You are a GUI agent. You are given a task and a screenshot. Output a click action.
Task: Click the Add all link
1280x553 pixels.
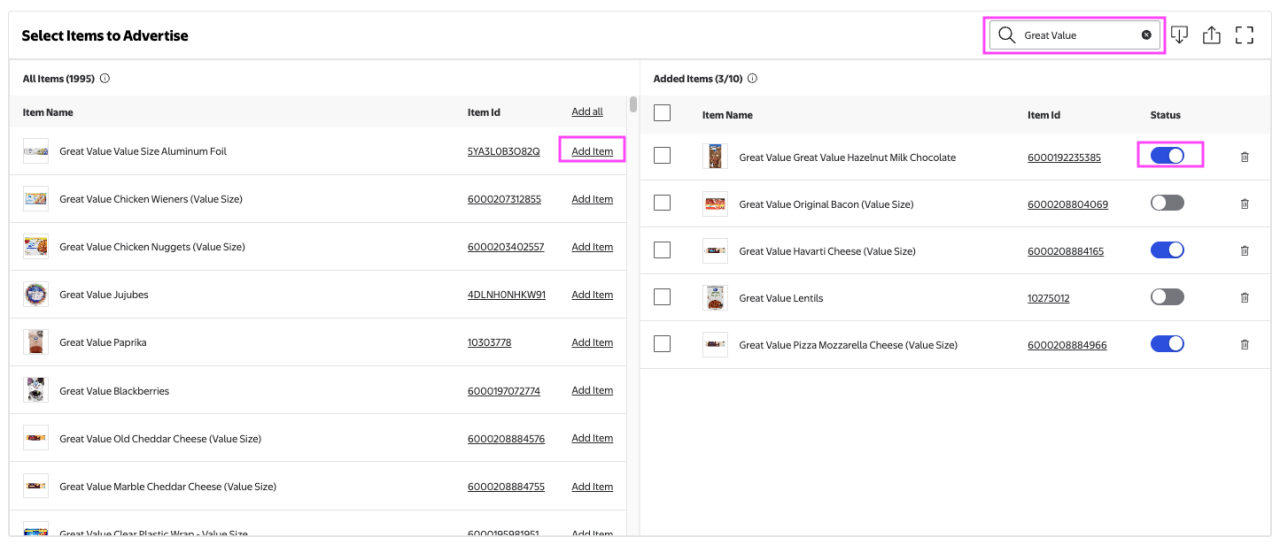[x=587, y=112]
